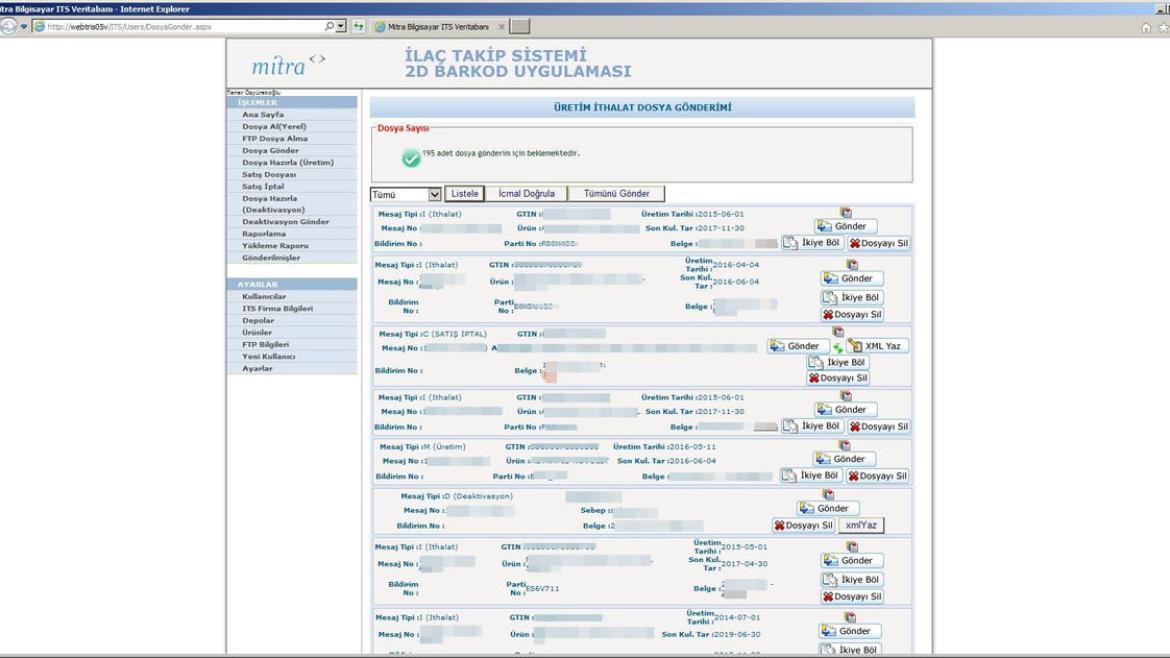Open Gönderilmişler in the sidebar
This screenshot has width=1170, height=658.
271,257
